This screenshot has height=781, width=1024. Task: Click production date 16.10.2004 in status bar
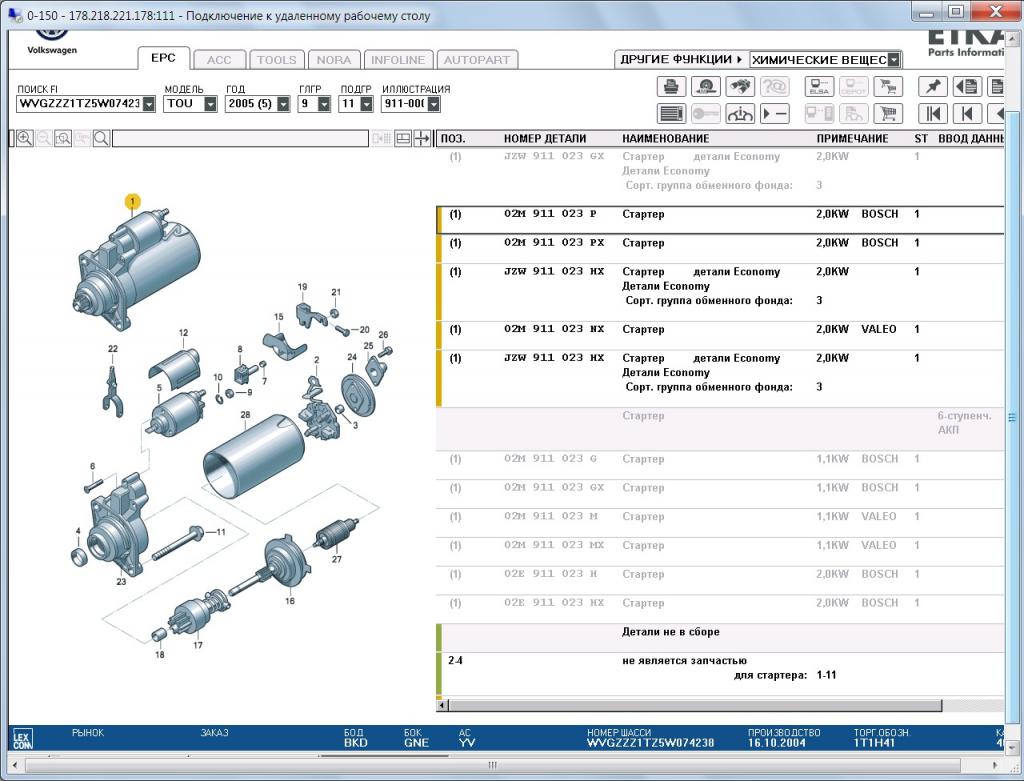pos(776,743)
